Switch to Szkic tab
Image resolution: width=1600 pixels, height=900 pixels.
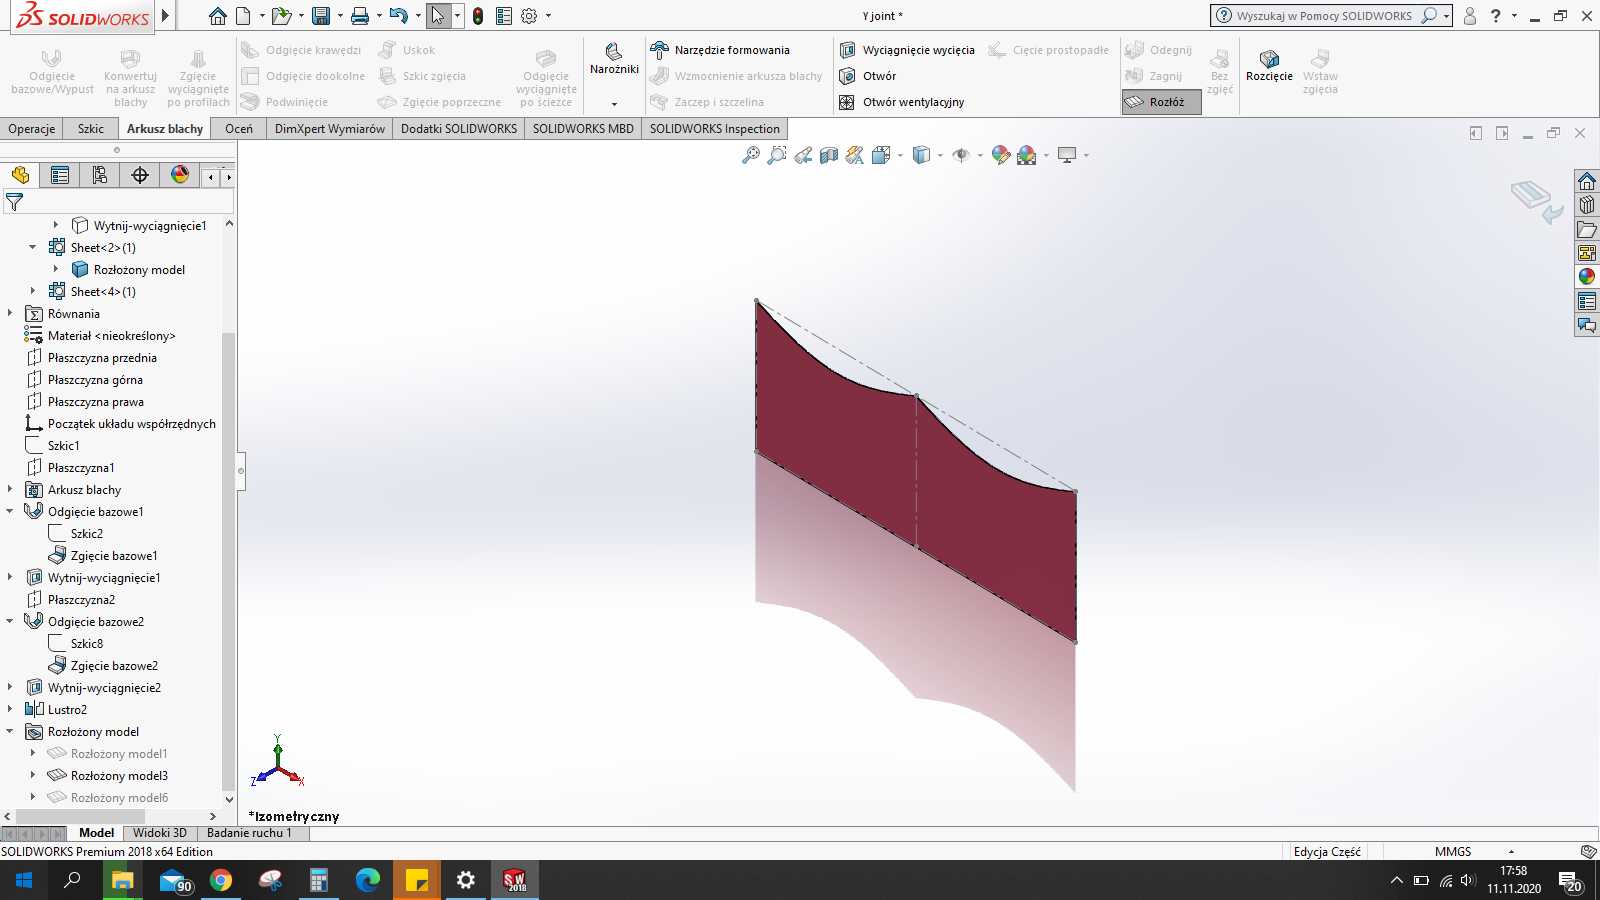click(91, 129)
